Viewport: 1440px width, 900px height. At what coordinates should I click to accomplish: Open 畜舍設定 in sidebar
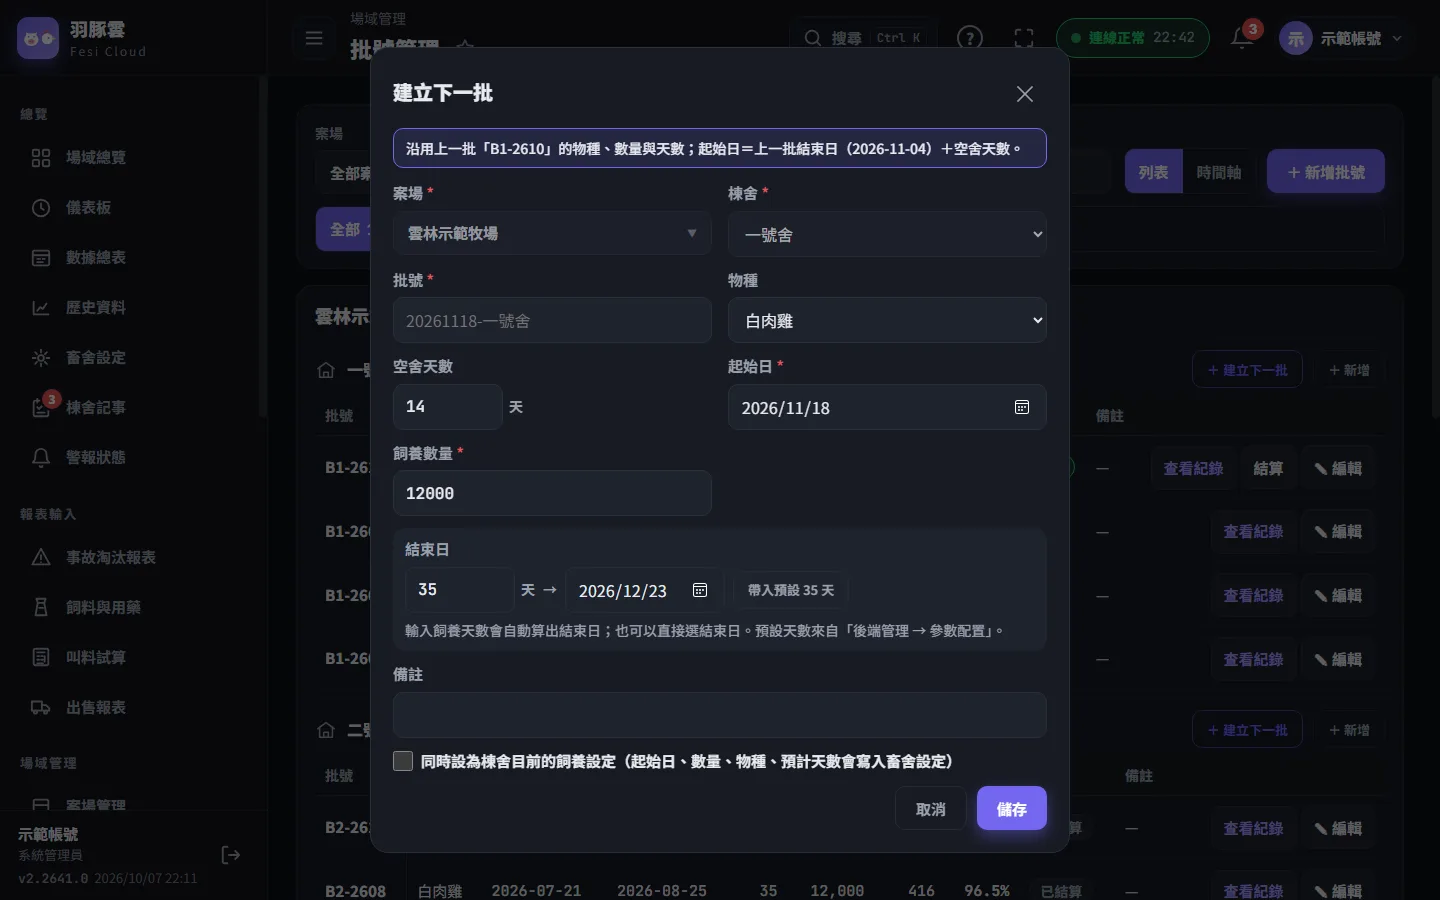tap(131, 358)
